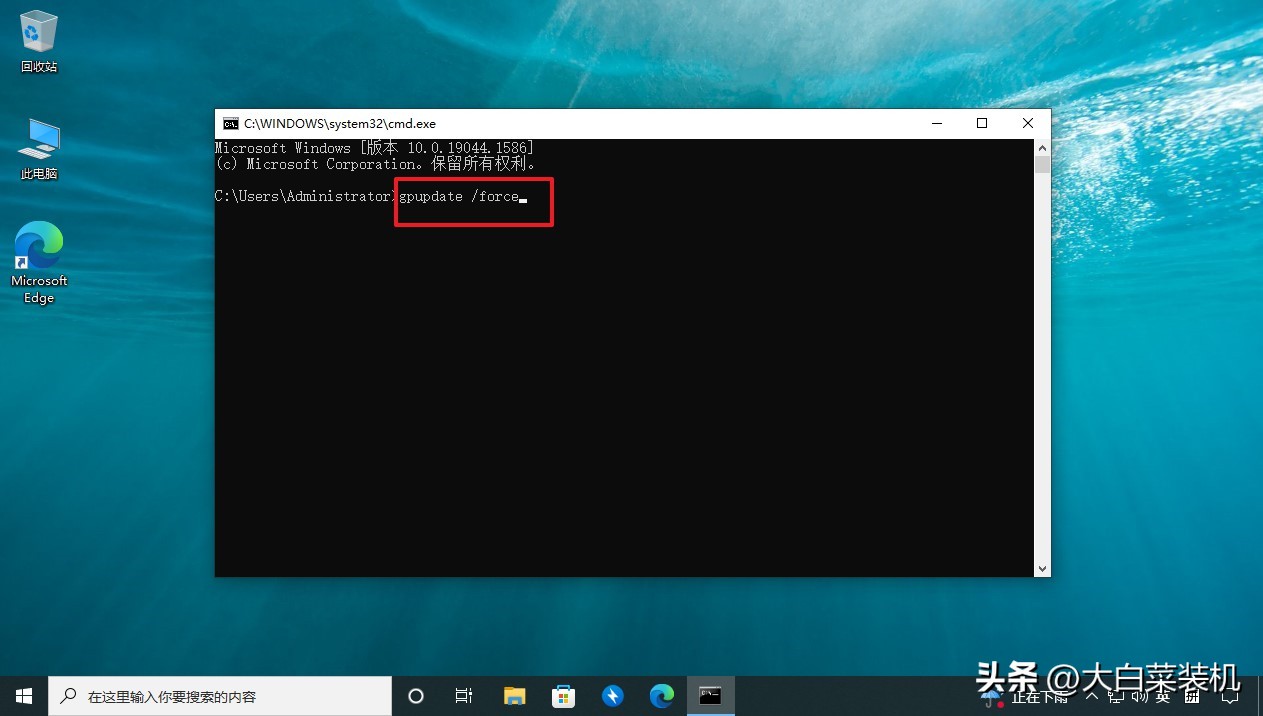Open Task View from the taskbar
This screenshot has width=1263, height=716.
pos(464,696)
